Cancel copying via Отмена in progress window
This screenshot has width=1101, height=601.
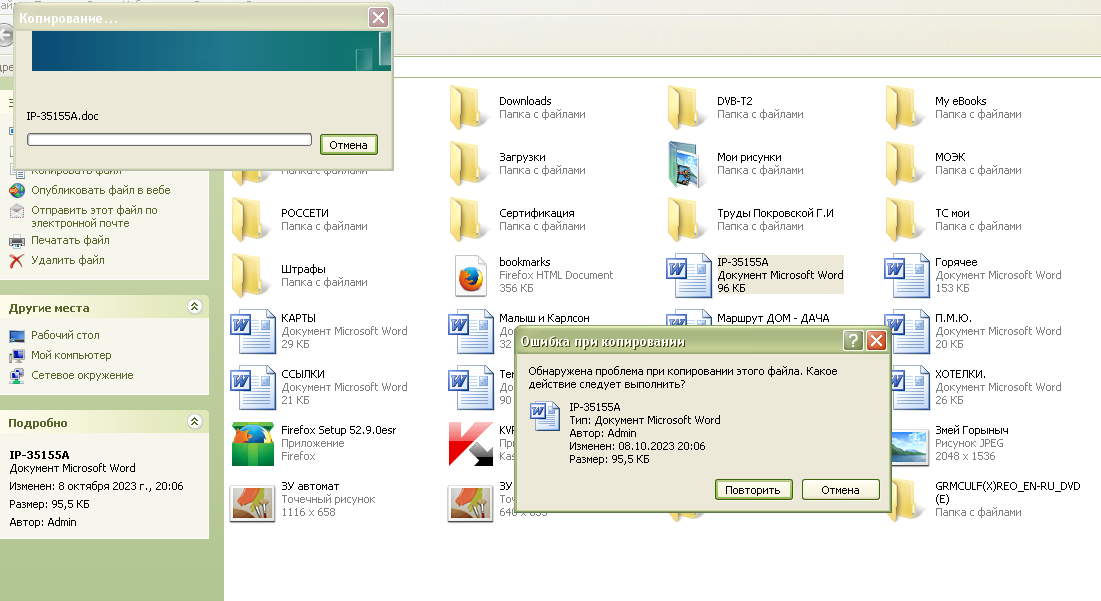[x=349, y=145]
